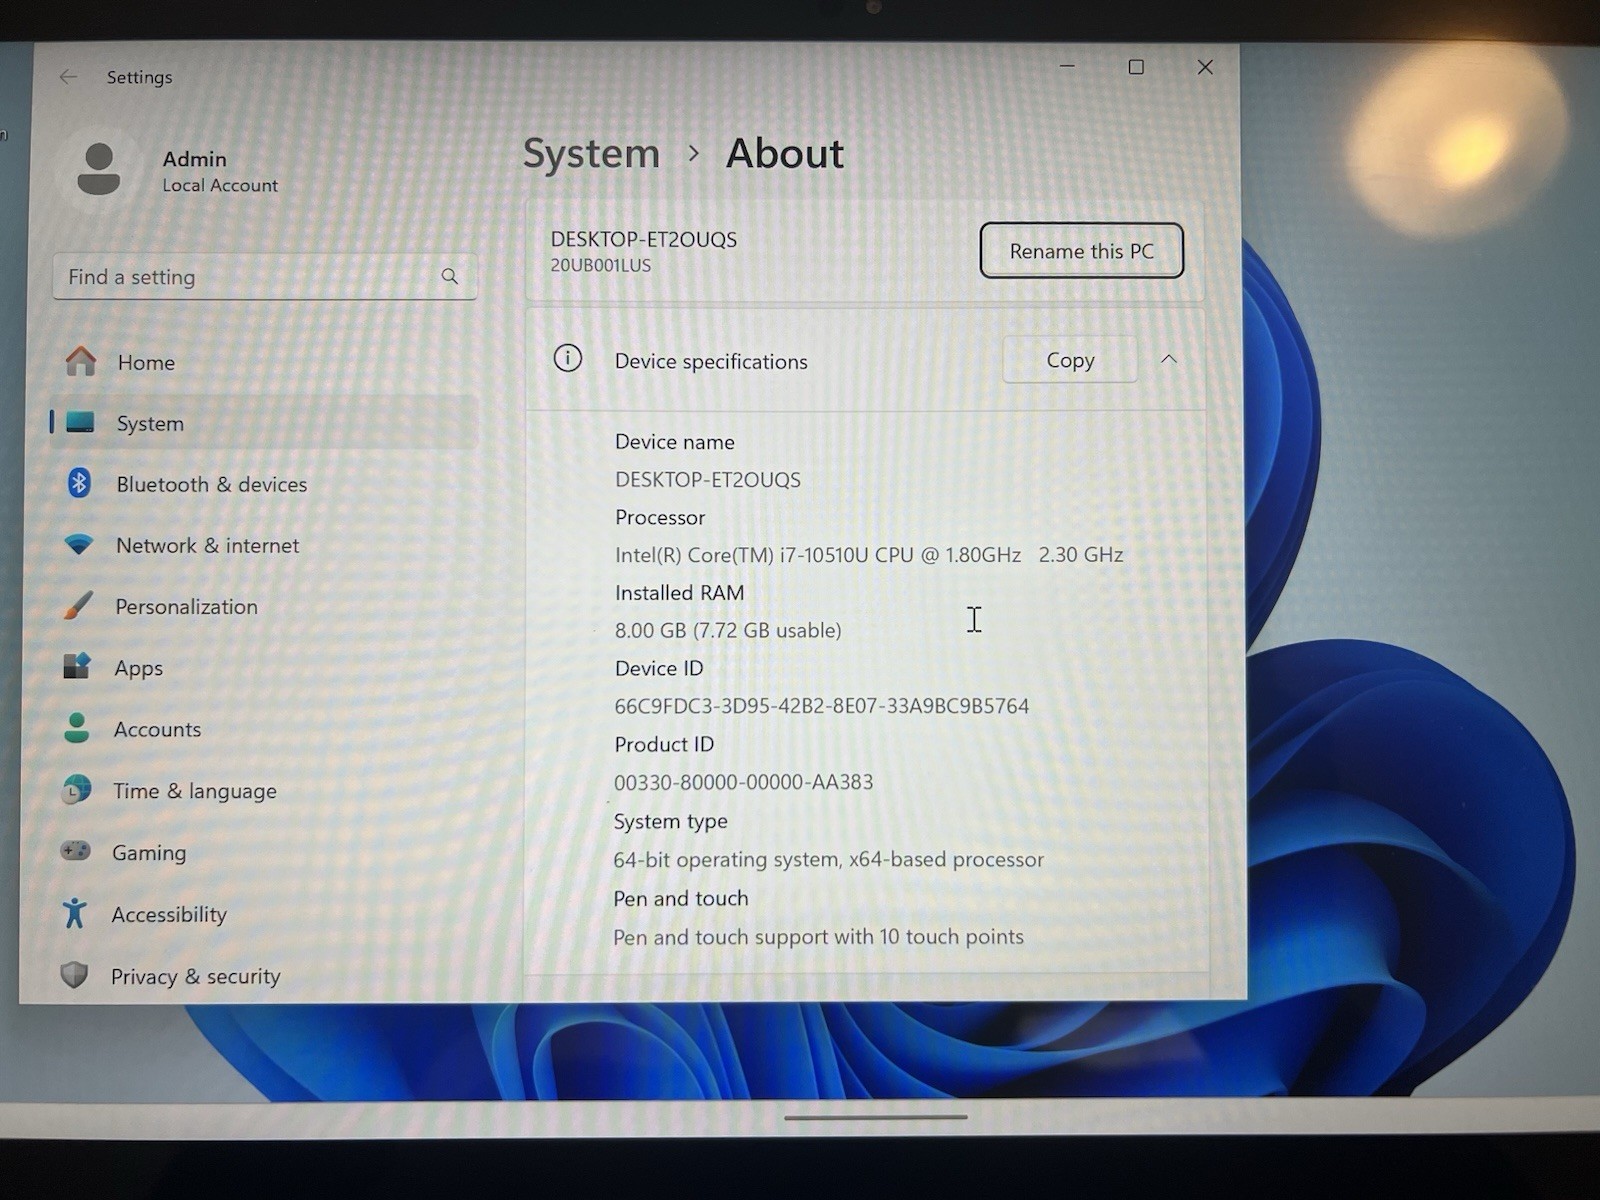Image resolution: width=1600 pixels, height=1200 pixels.
Task: Click the Personalization paintbrush icon
Action: pos(77,606)
